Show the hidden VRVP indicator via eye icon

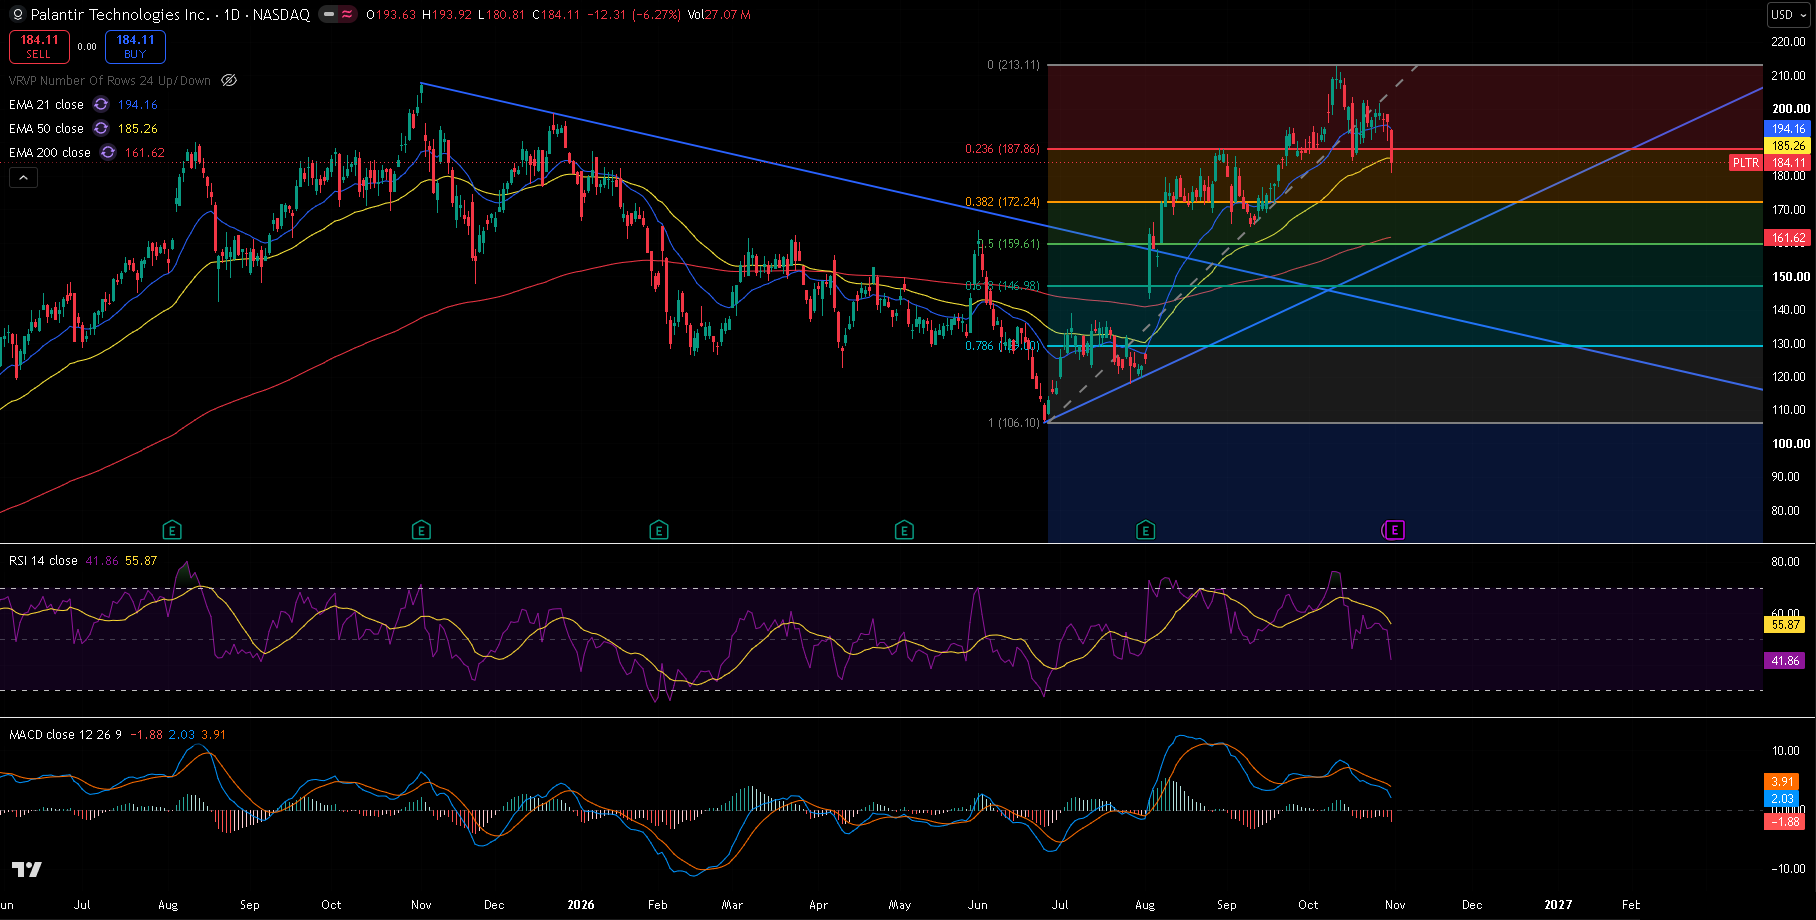pos(229,81)
